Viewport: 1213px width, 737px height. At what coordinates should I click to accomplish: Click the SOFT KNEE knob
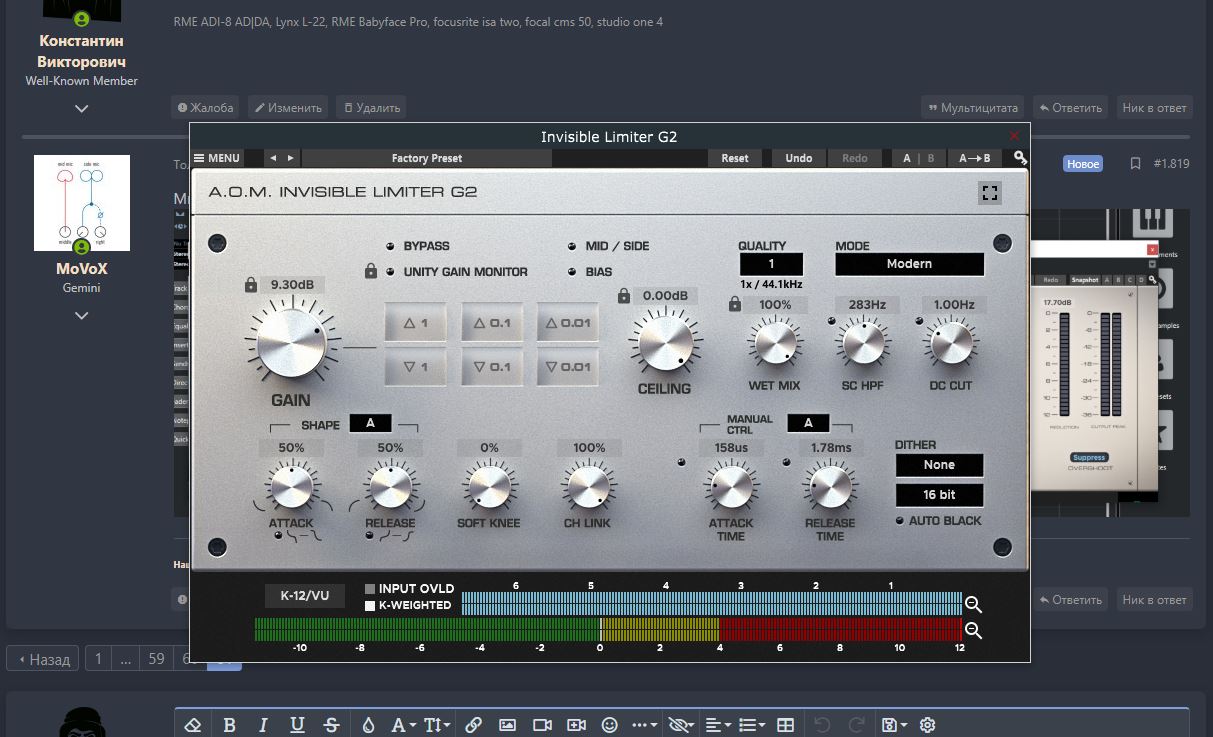pos(489,488)
